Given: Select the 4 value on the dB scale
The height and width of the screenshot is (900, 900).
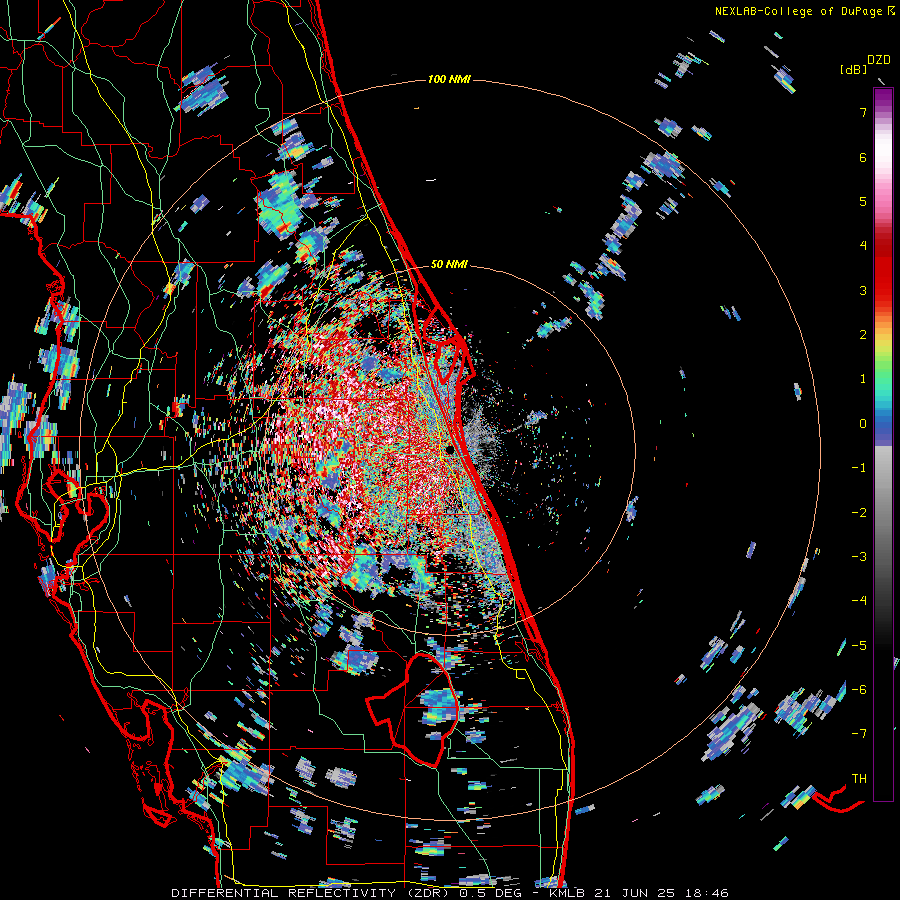Looking at the screenshot, I should click(863, 246).
